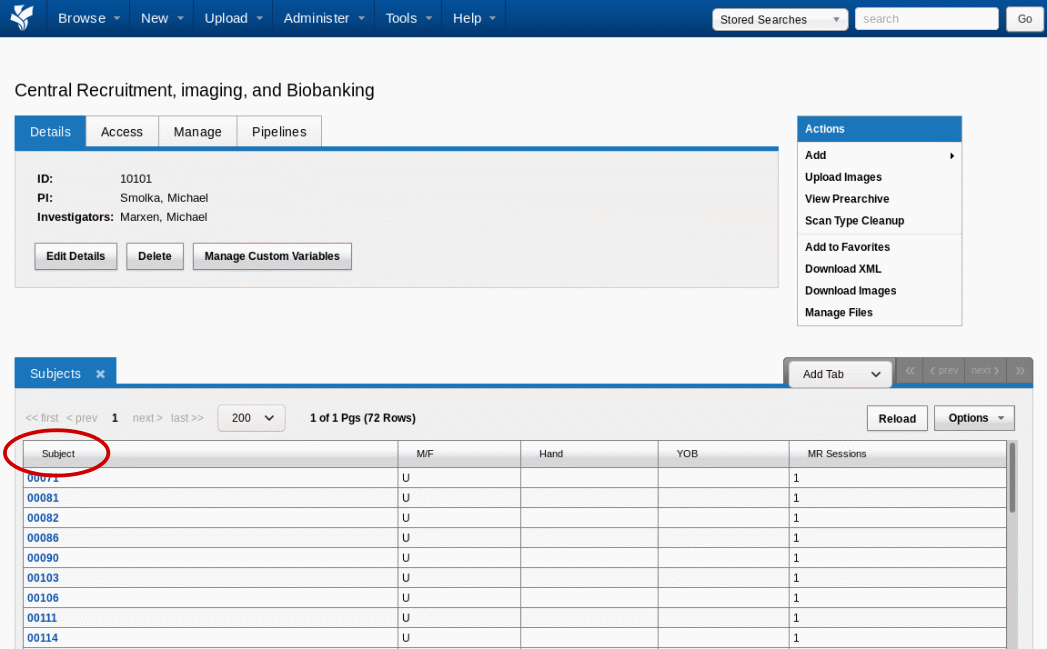Sort by the Subject column header
Screen dimensions: 1047x649
tap(58, 454)
